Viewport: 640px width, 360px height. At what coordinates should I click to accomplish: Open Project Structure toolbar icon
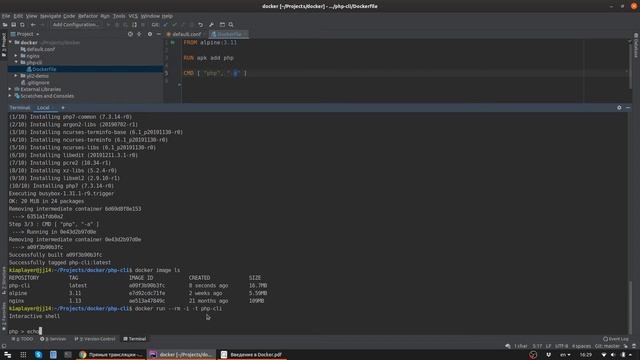coord(222,24)
